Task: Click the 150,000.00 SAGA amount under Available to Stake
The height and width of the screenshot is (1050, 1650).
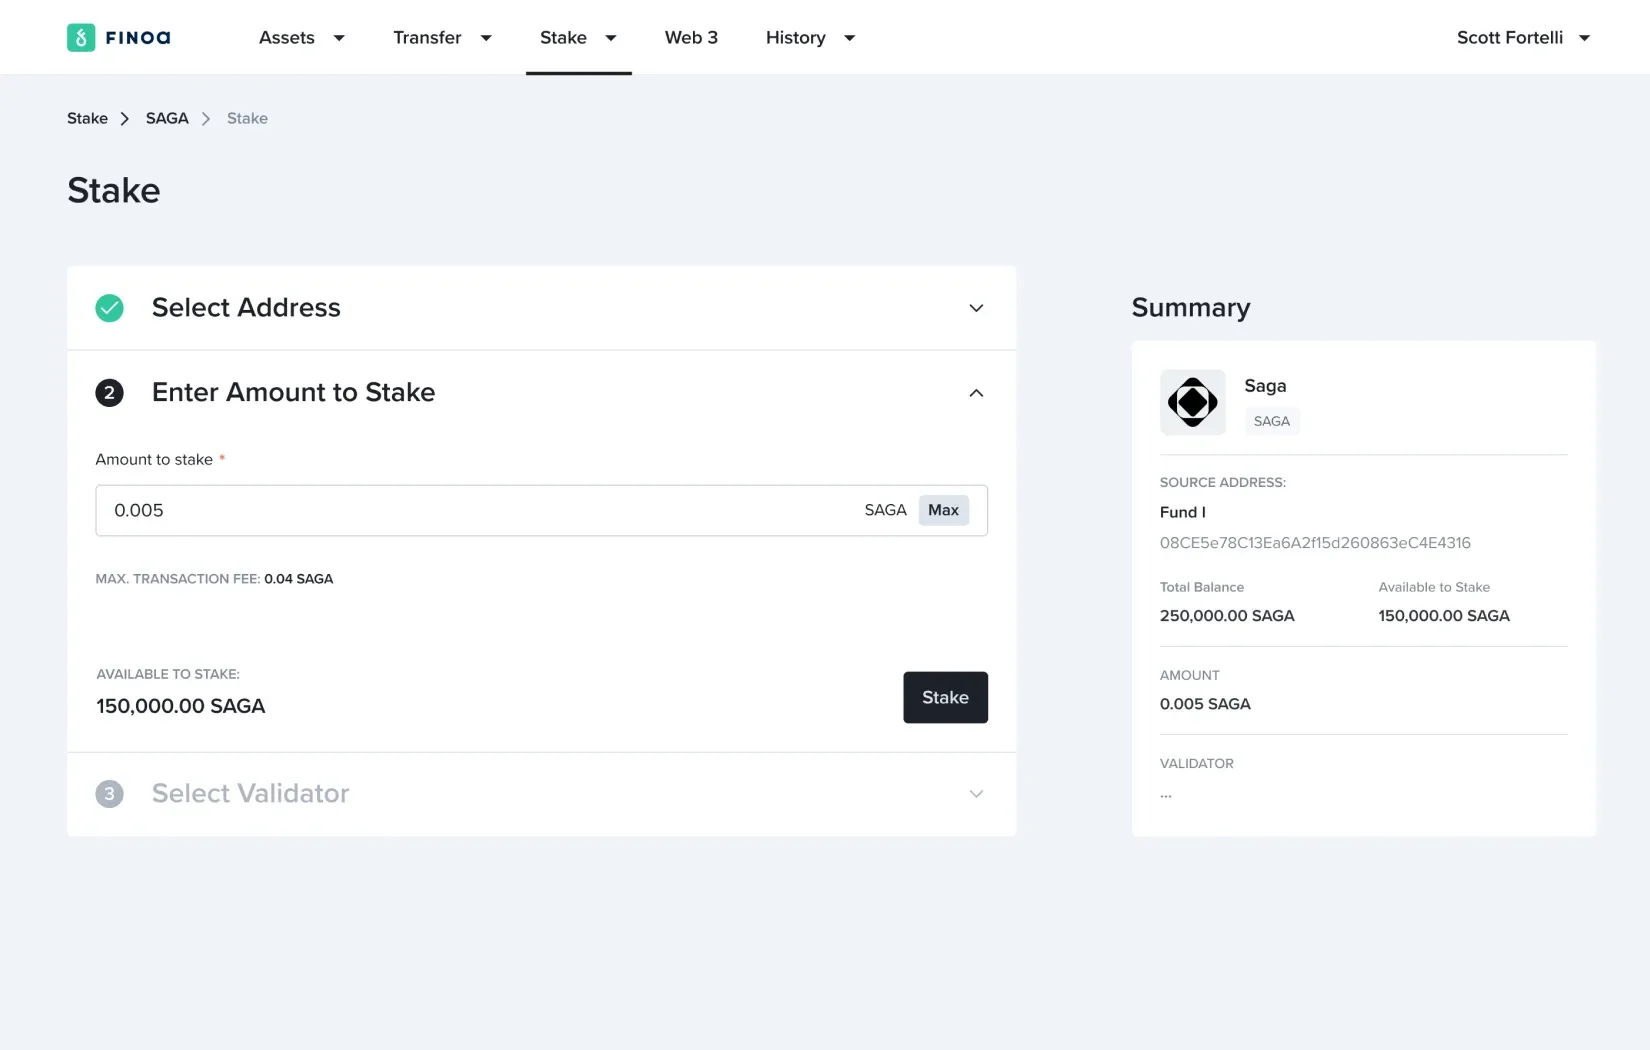Action: (180, 706)
